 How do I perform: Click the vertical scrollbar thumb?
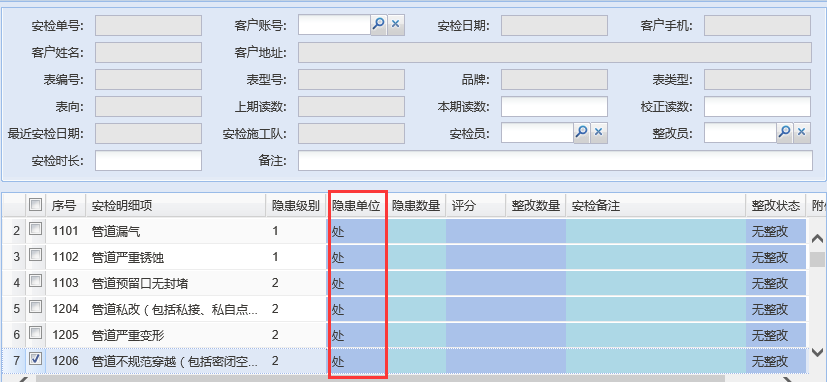point(817,259)
